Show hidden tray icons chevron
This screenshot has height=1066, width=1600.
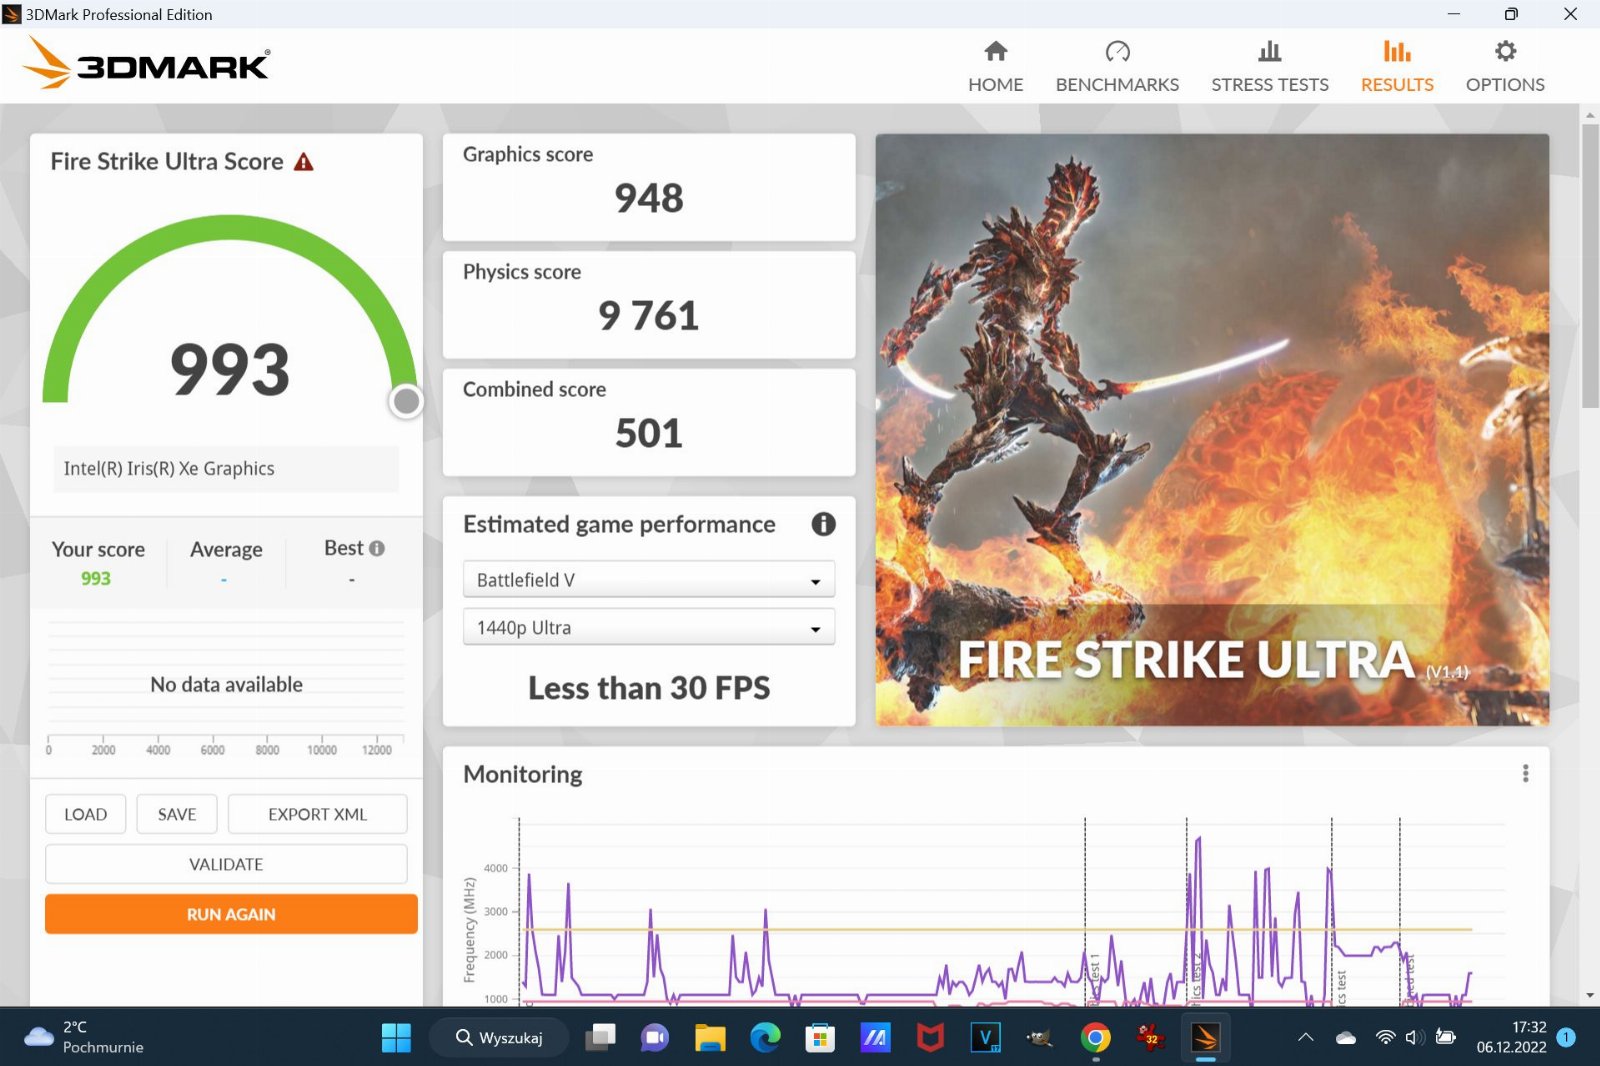[1305, 1037]
